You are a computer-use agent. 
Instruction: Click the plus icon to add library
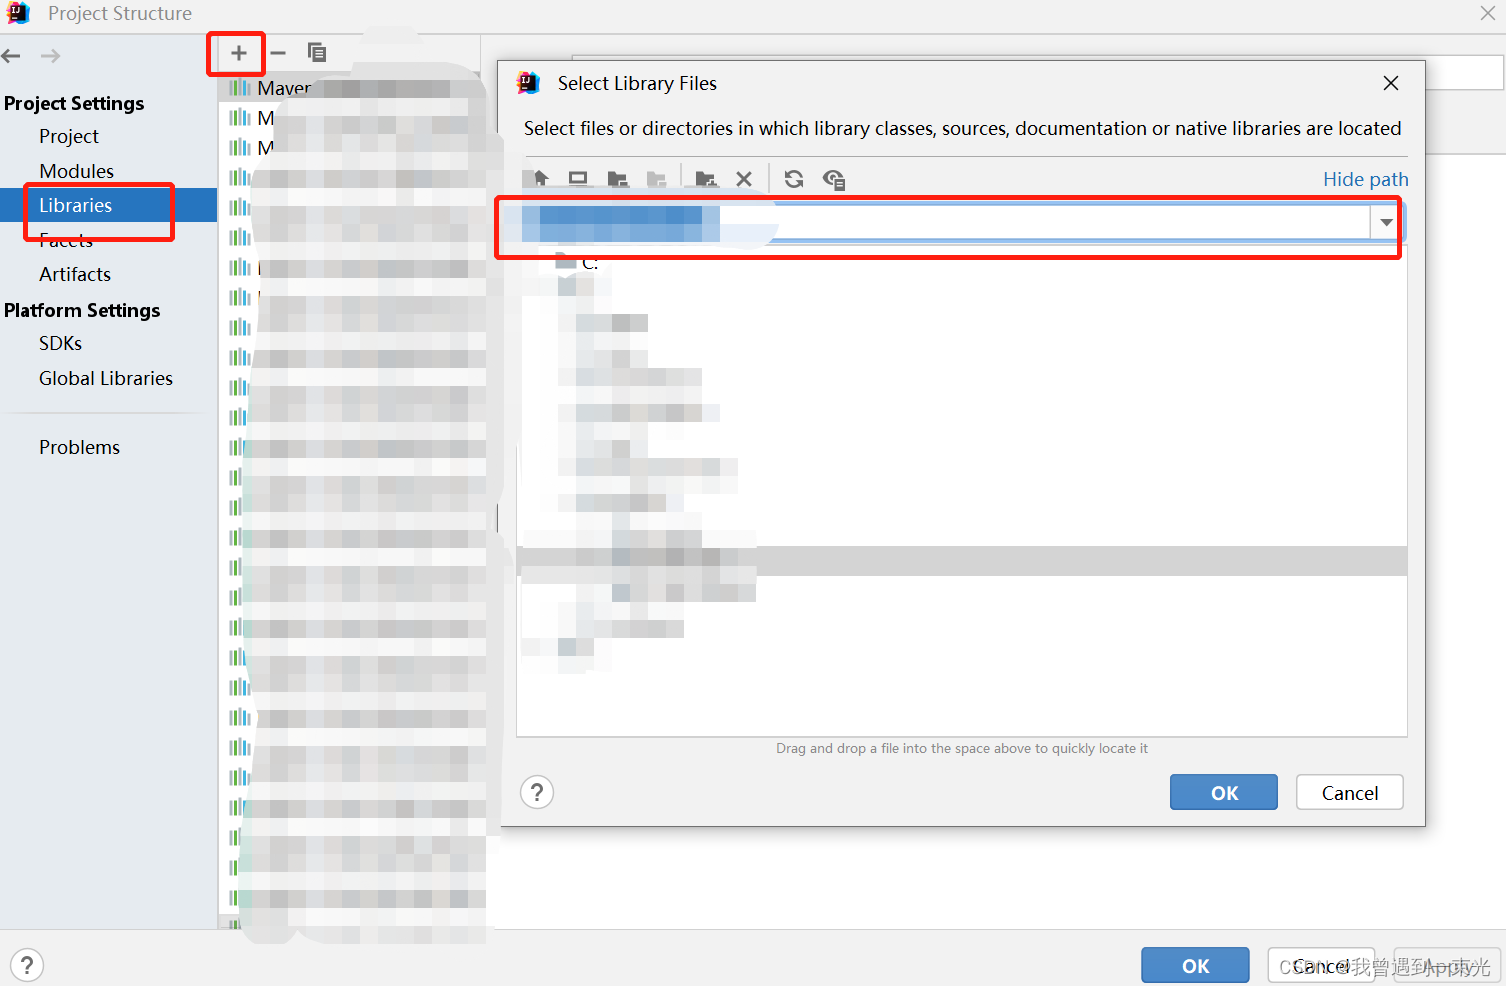[x=238, y=53]
